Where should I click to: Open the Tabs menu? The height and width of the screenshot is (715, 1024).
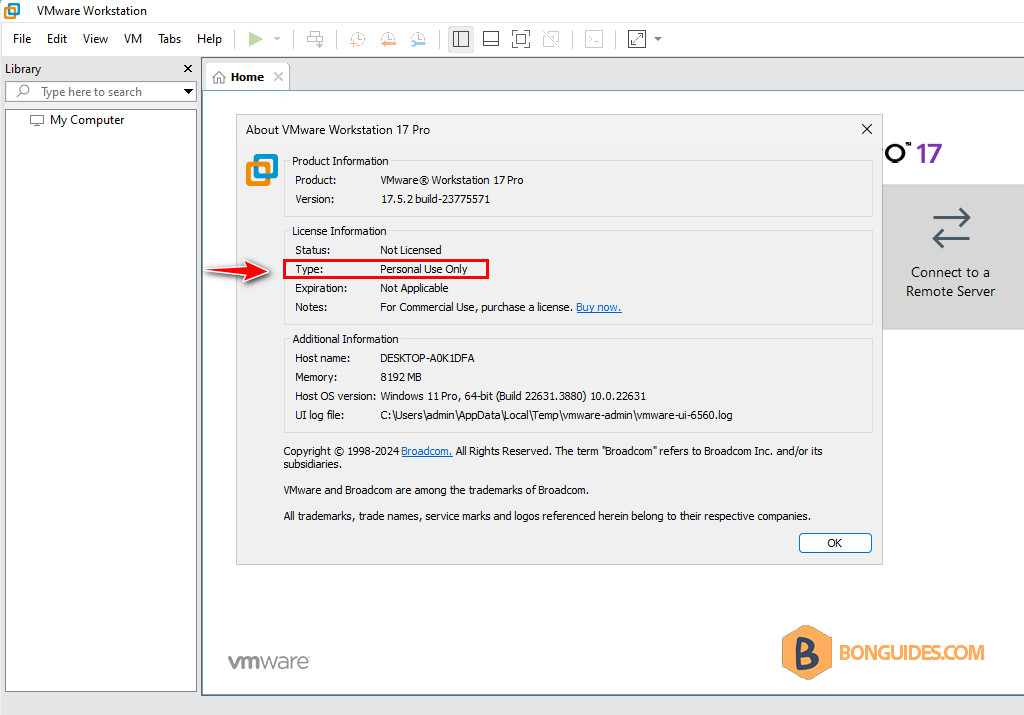click(x=170, y=39)
